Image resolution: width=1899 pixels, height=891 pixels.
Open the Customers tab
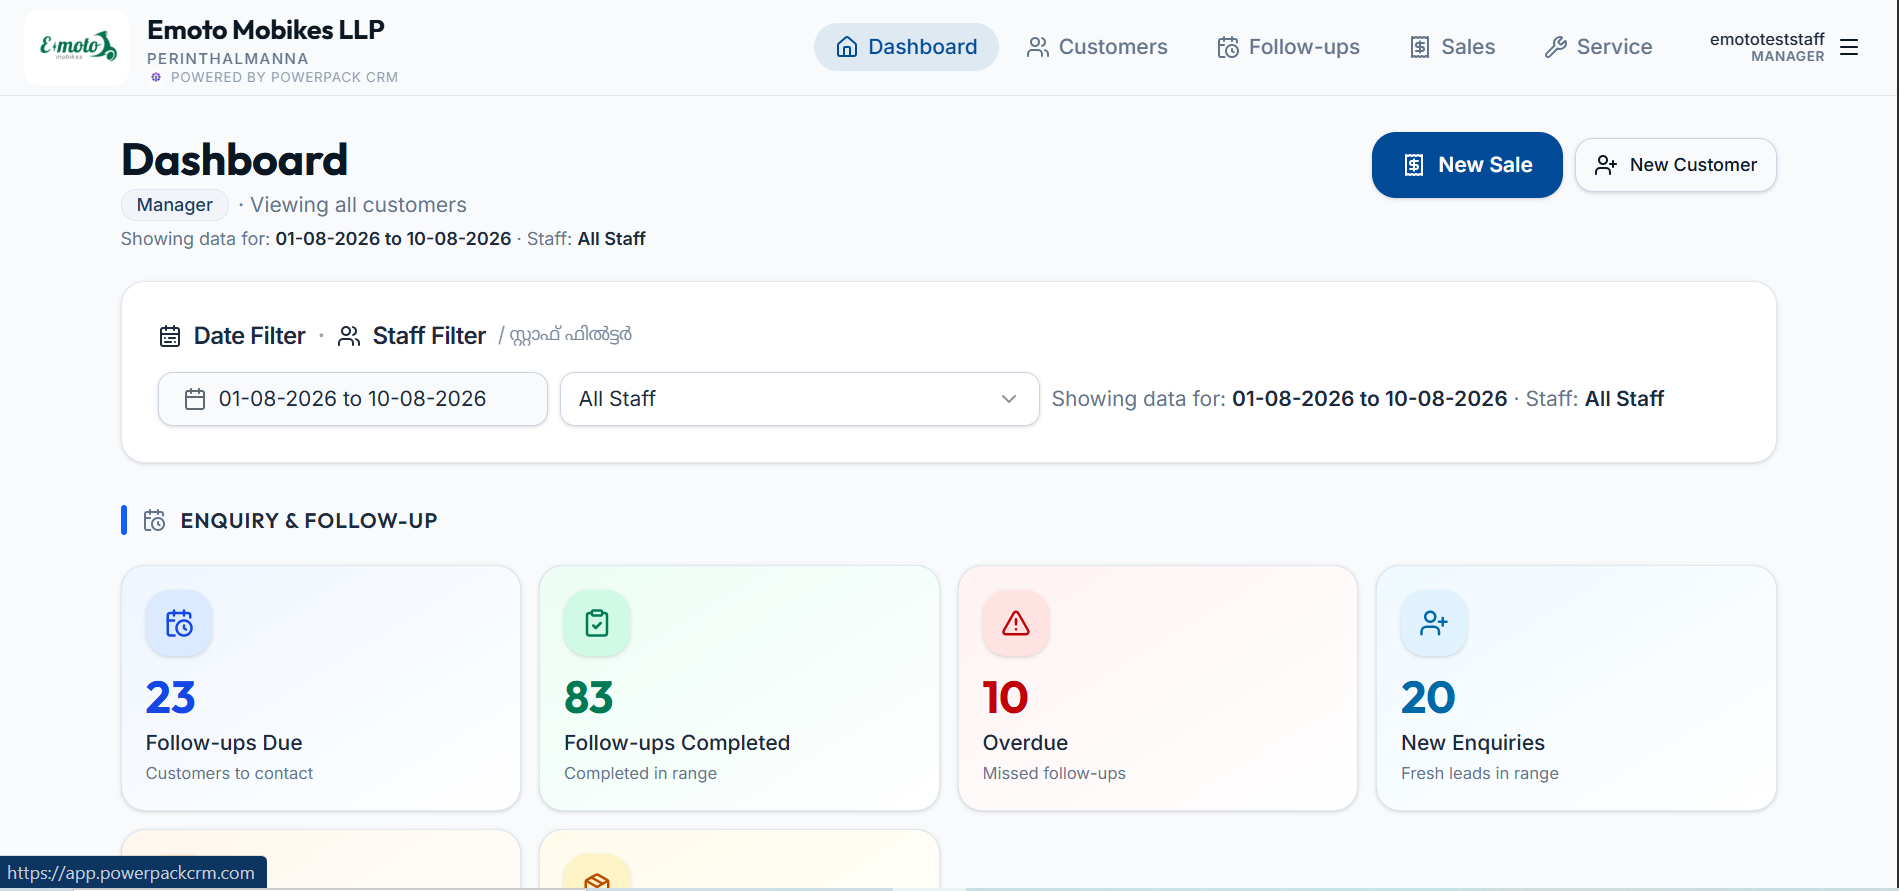point(1097,47)
